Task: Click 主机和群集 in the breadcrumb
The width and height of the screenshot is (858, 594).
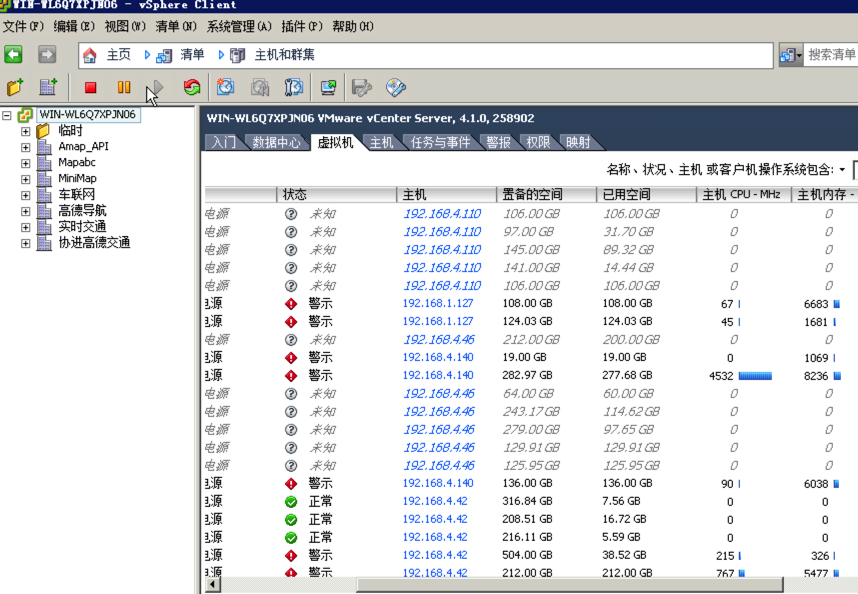Action: pos(285,55)
